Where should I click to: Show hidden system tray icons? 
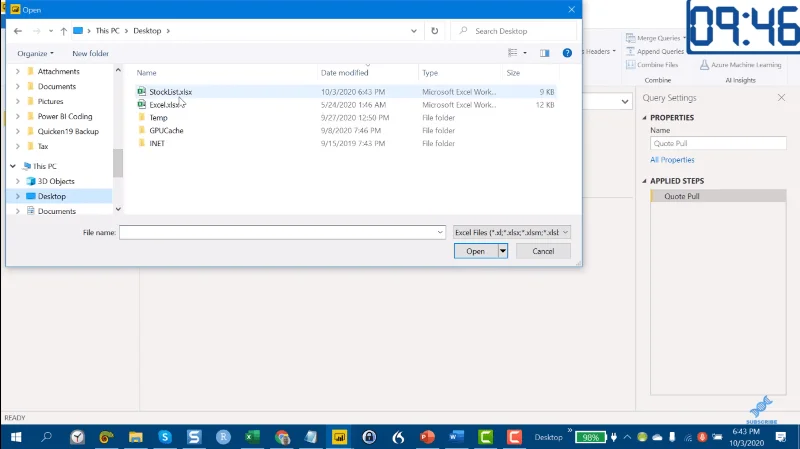coord(627,437)
